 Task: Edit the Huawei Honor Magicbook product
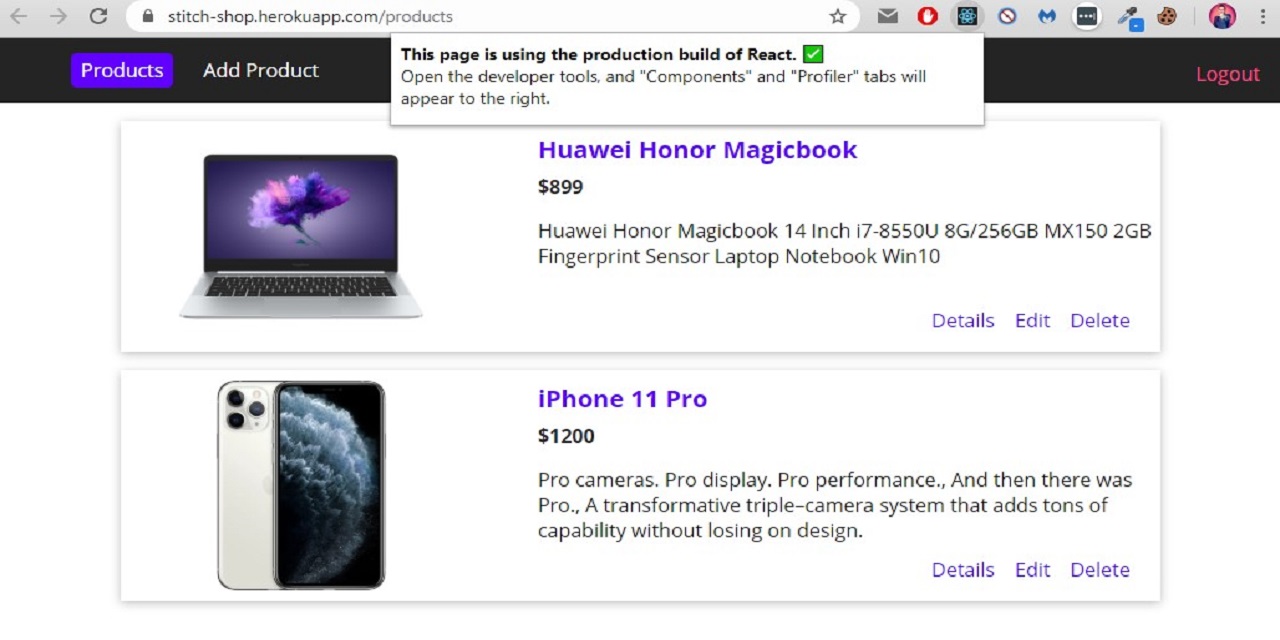tap(1032, 321)
